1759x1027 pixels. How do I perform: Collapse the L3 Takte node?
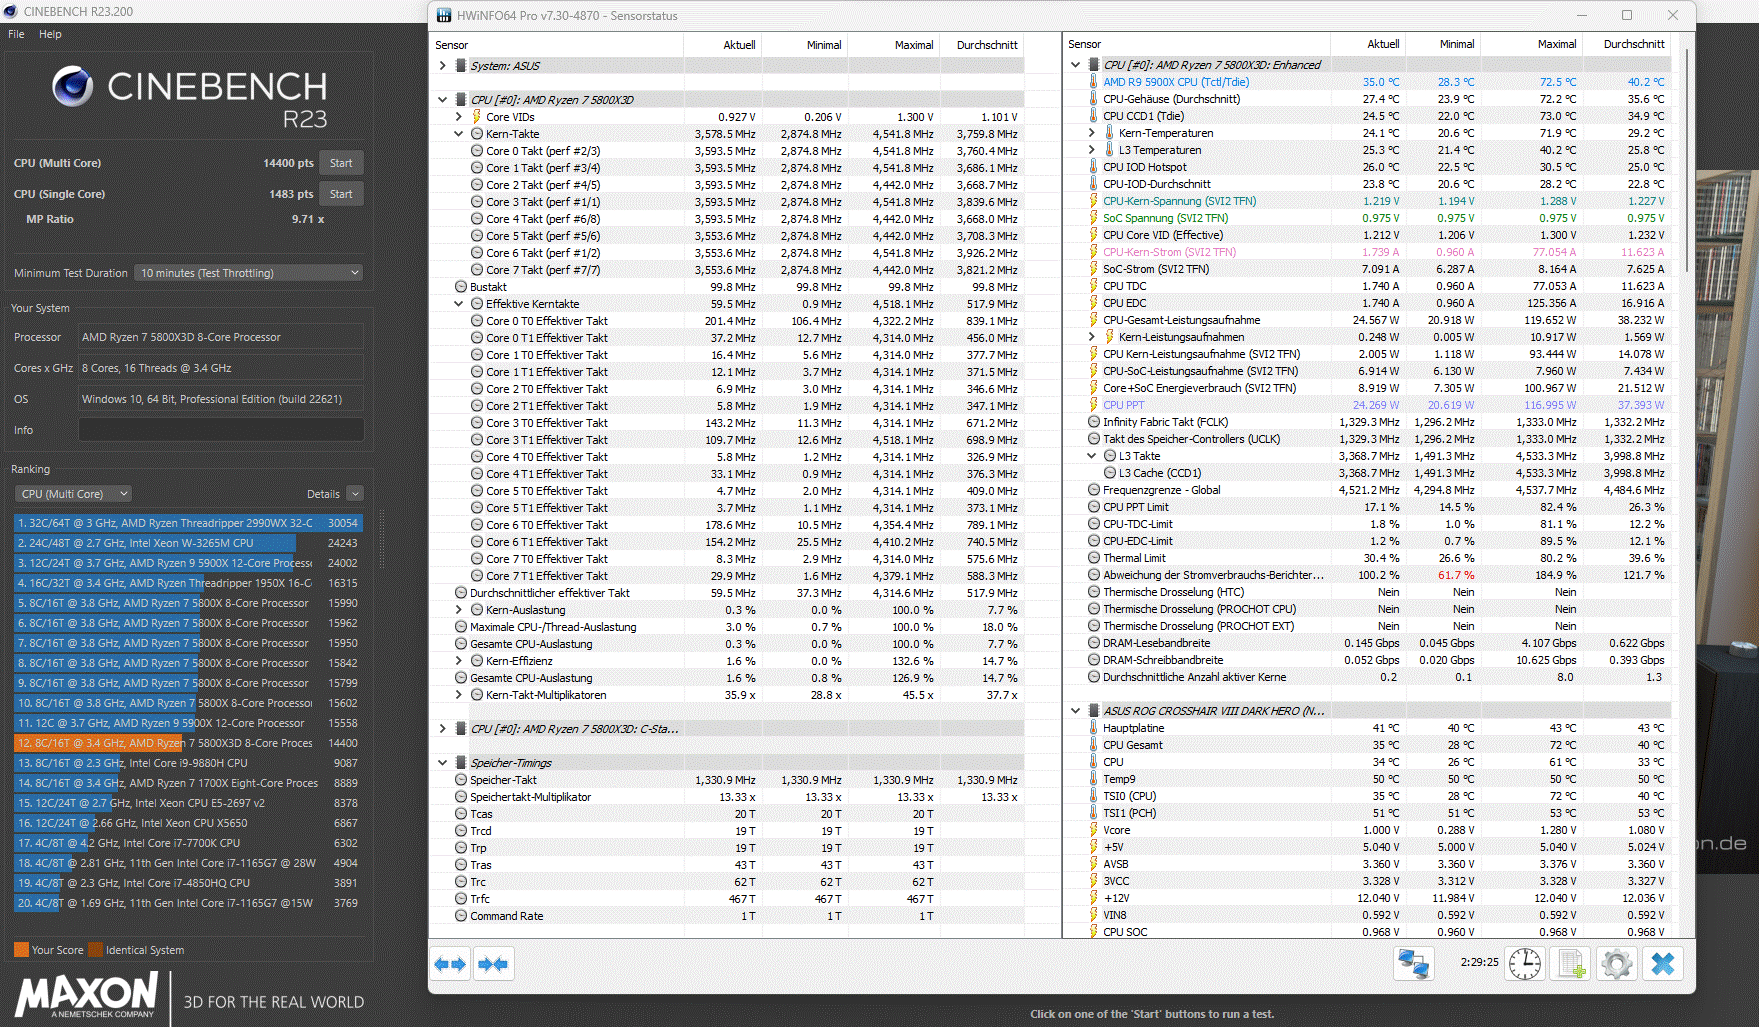click(1091, 456)
